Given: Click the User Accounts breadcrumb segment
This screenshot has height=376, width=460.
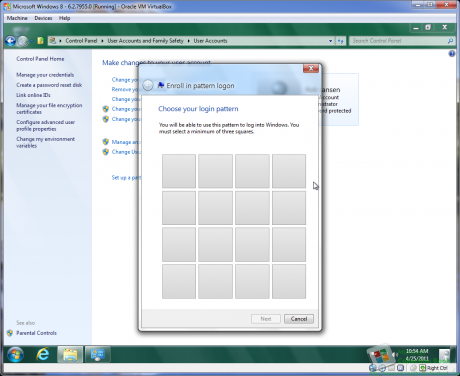Looking at the screenshot, I should [x=210, y=41].
